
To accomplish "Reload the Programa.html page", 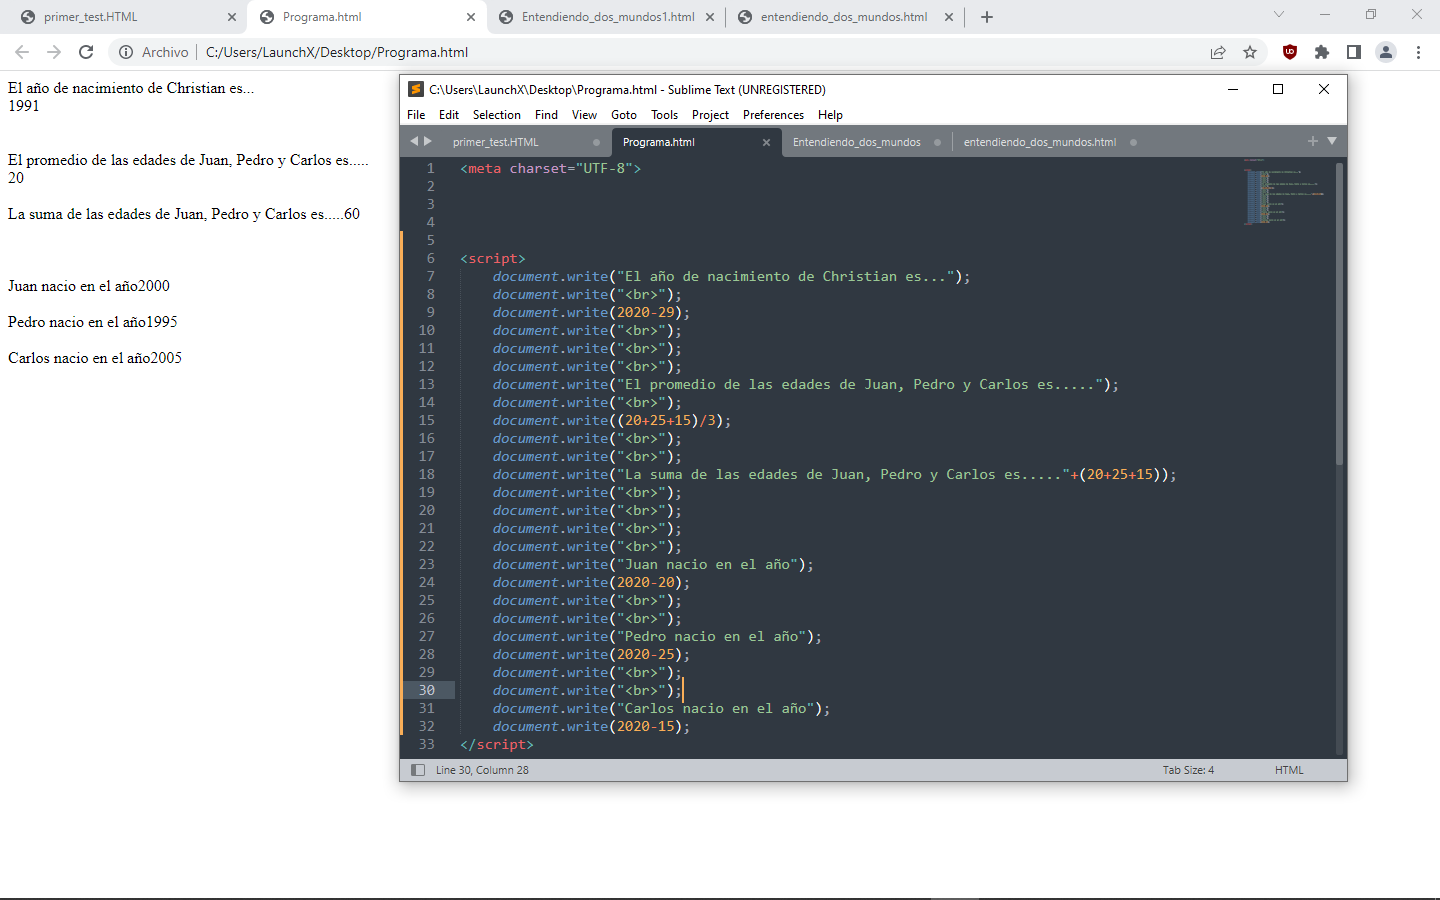I will point(86,52).
